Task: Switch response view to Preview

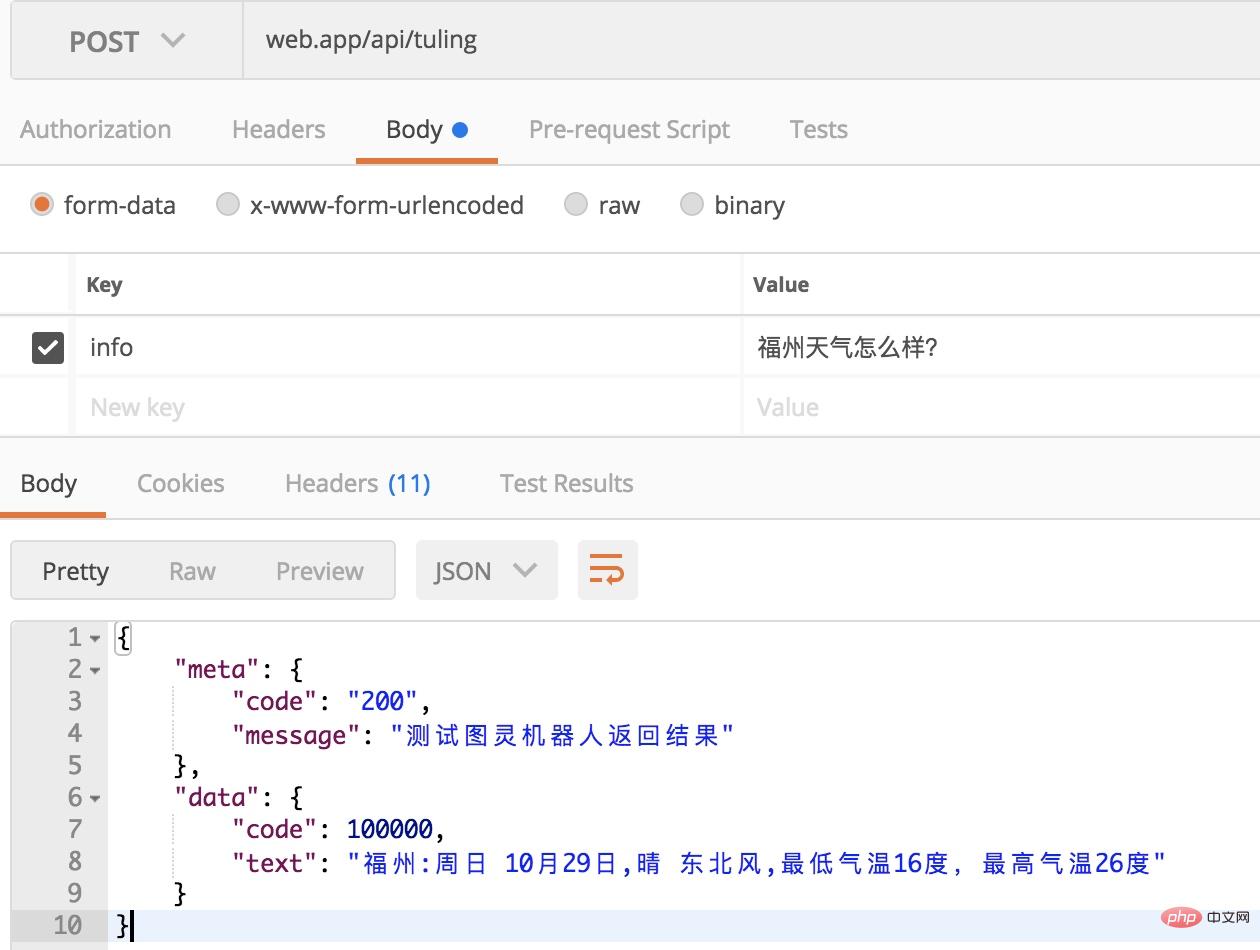Action: 320,571
